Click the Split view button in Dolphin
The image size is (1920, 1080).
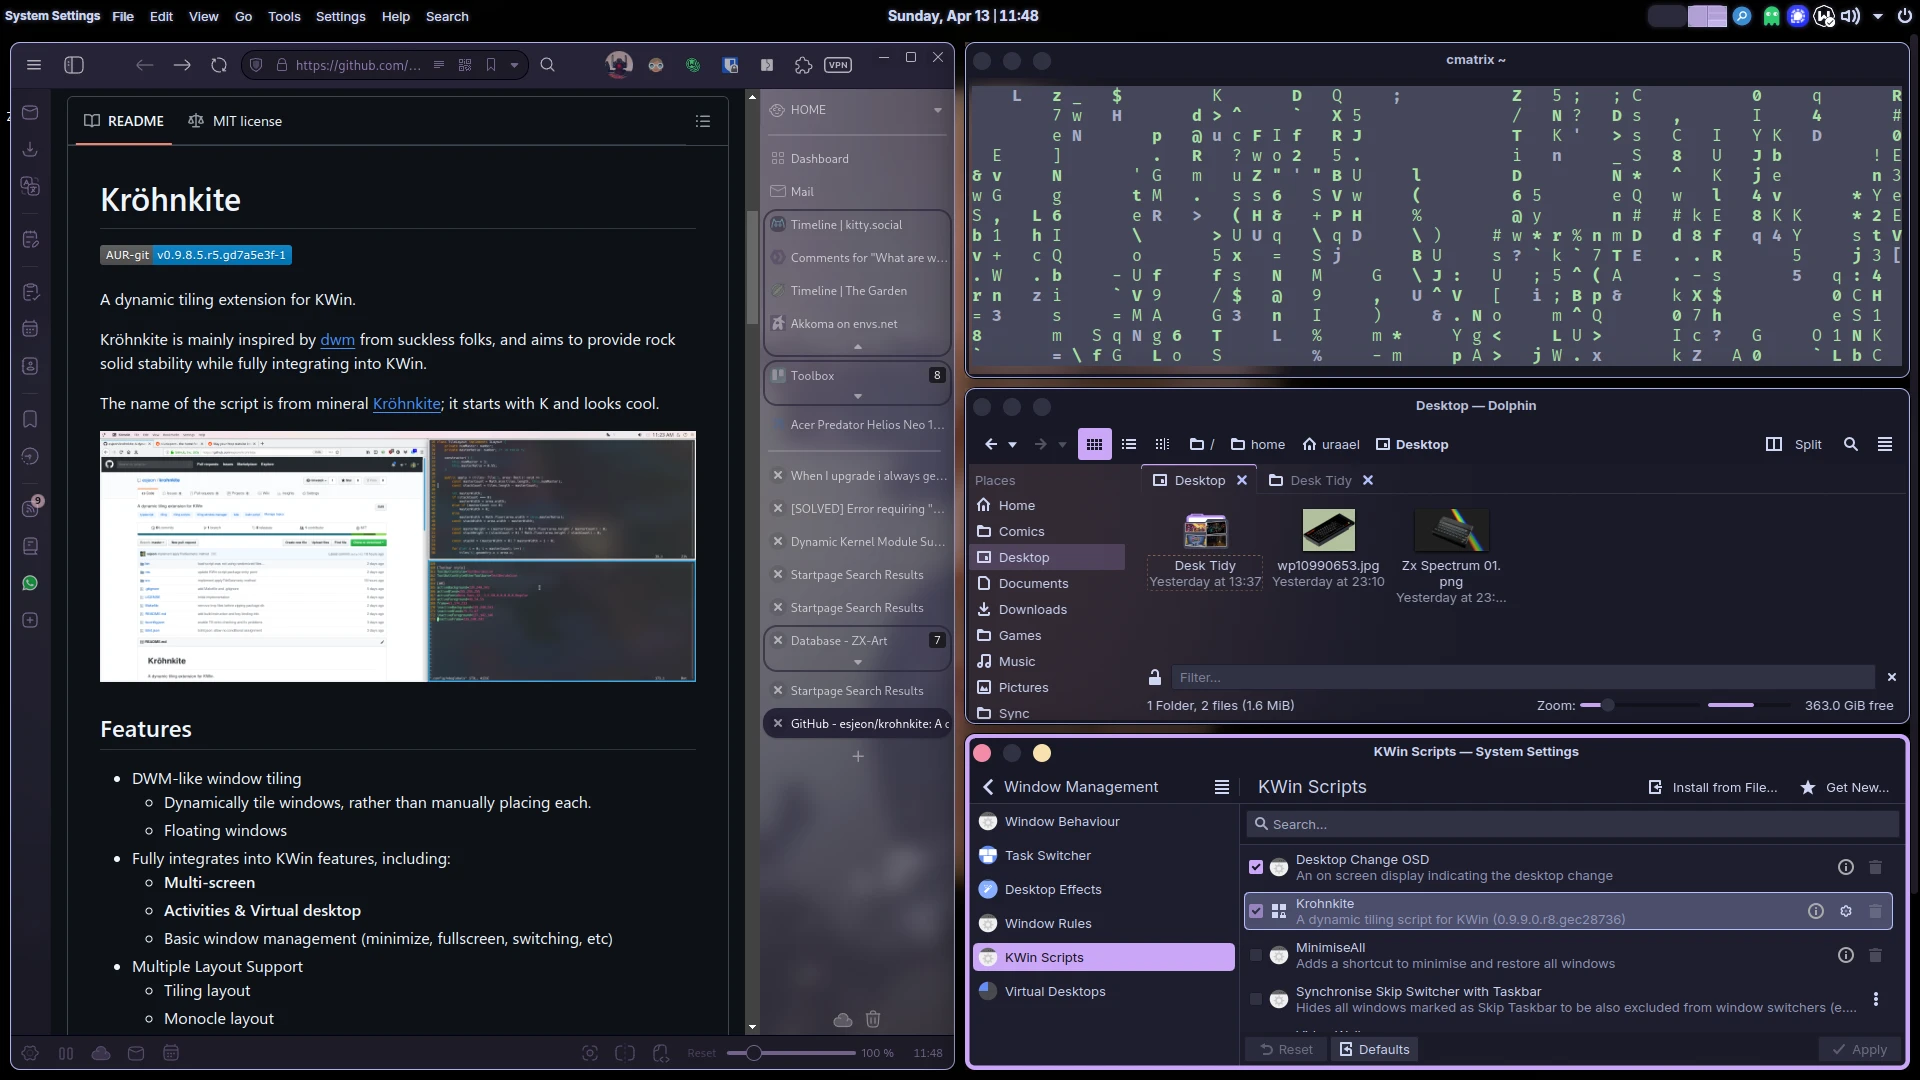[x=1794, y=444]
